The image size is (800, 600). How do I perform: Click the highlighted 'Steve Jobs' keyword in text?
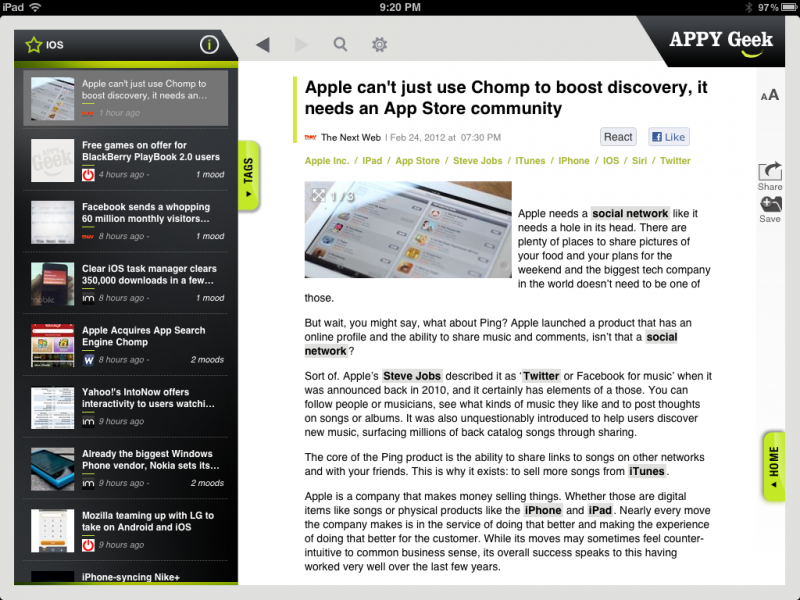coord(412,376)
